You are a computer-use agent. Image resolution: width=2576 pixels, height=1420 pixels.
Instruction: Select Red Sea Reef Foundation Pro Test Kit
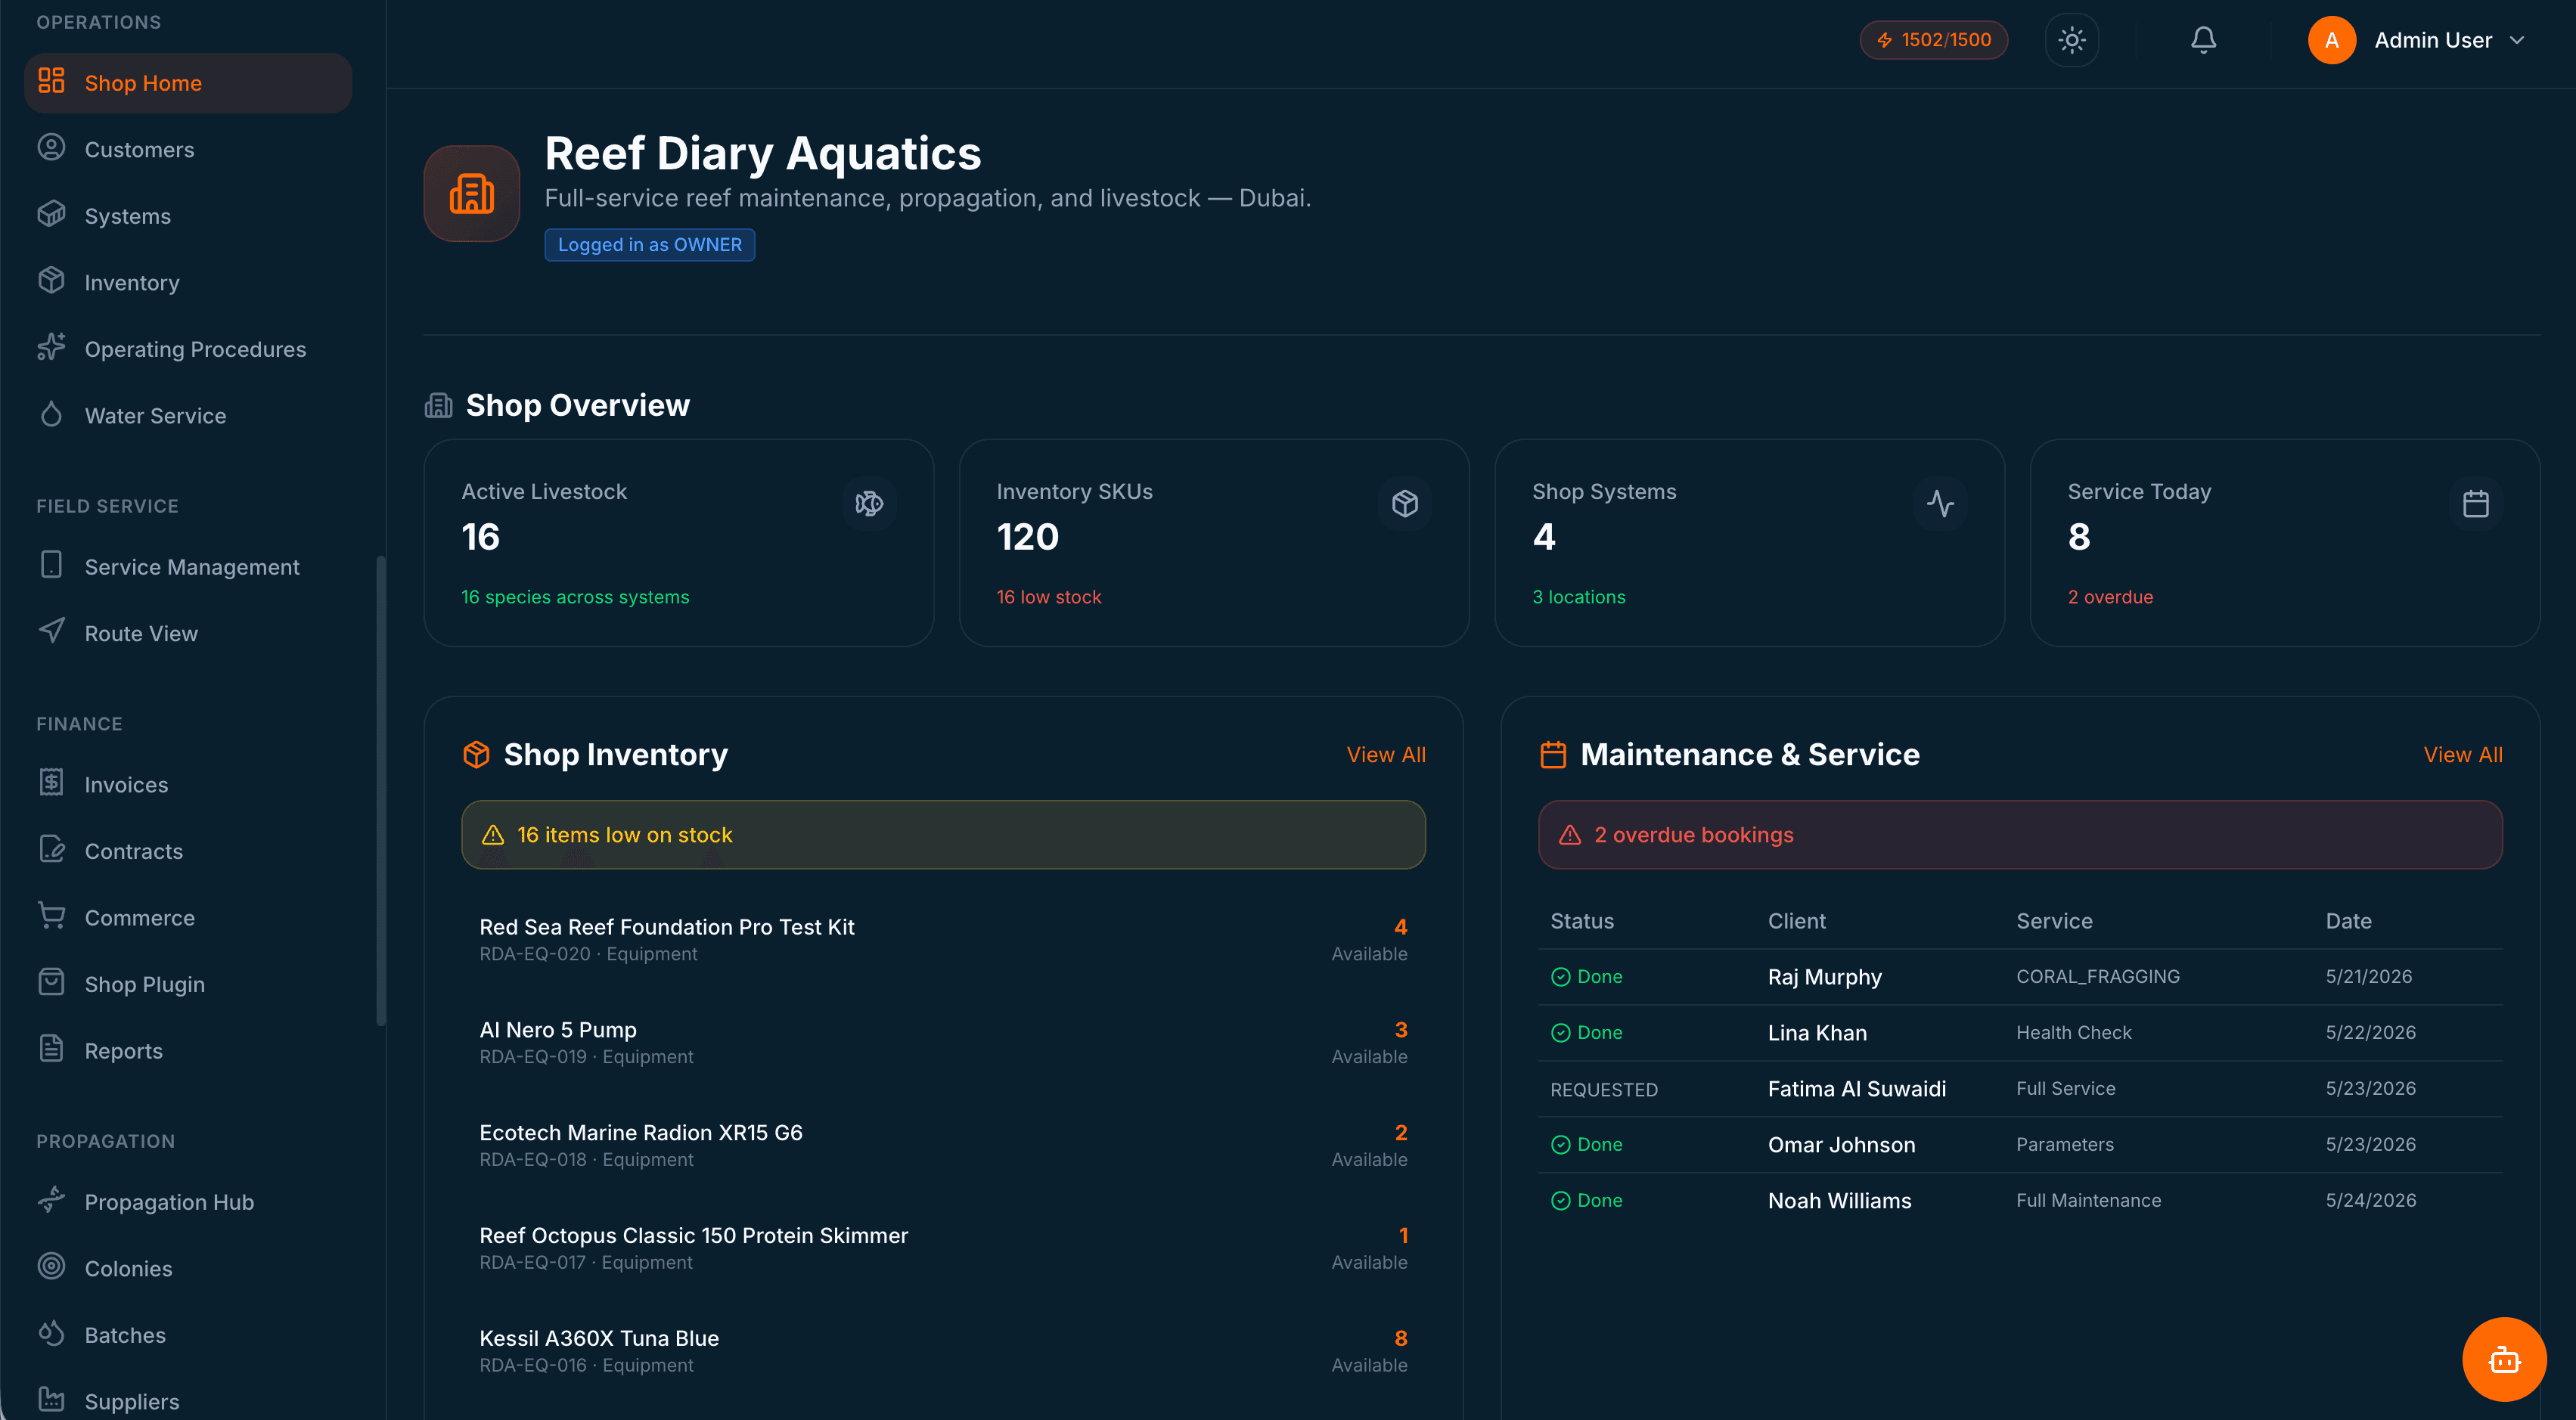pyautogui.click(x=943, y=939)
